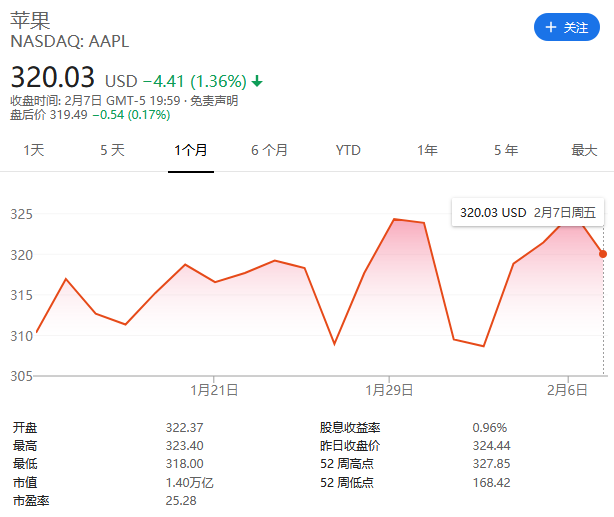
Task: Click the 52 周高点 value 327.85
Action: [x=490, y=463]
